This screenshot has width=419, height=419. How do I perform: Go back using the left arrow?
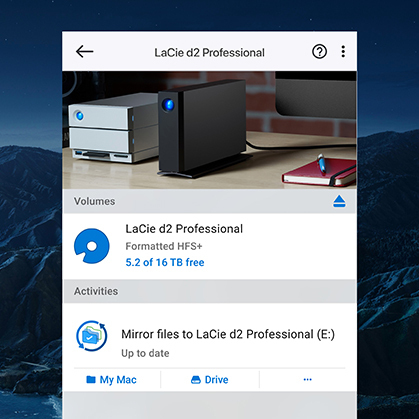(x=84, y=52)
